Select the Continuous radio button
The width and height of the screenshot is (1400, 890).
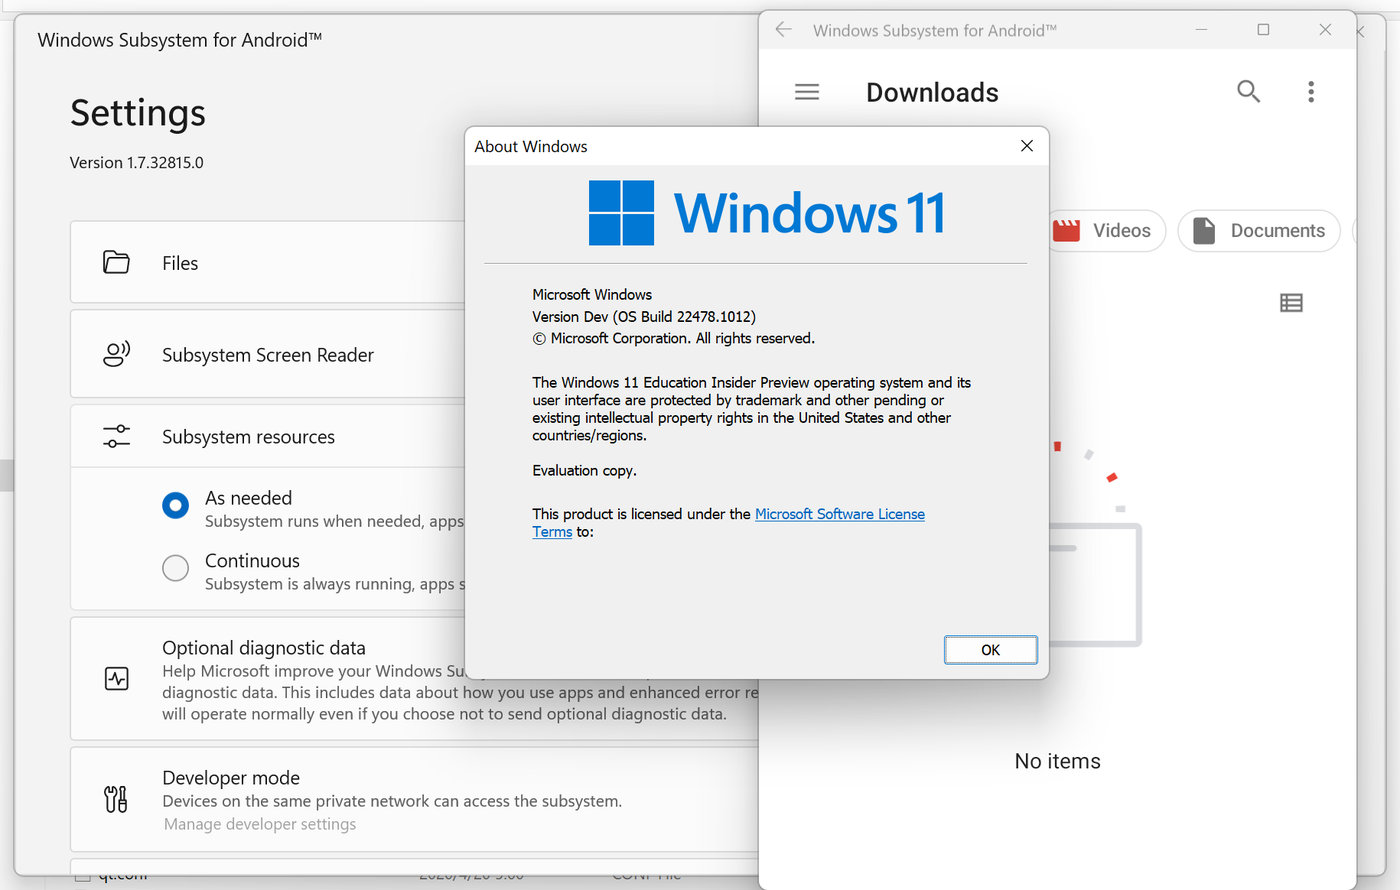click(175, 568)
